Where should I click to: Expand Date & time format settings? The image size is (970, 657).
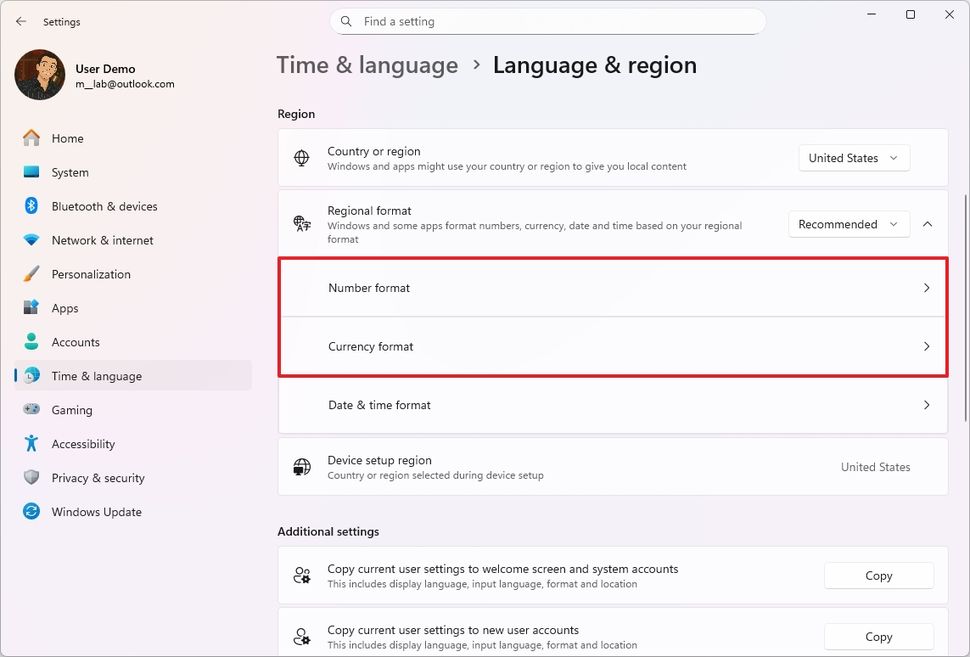[612, 405]
